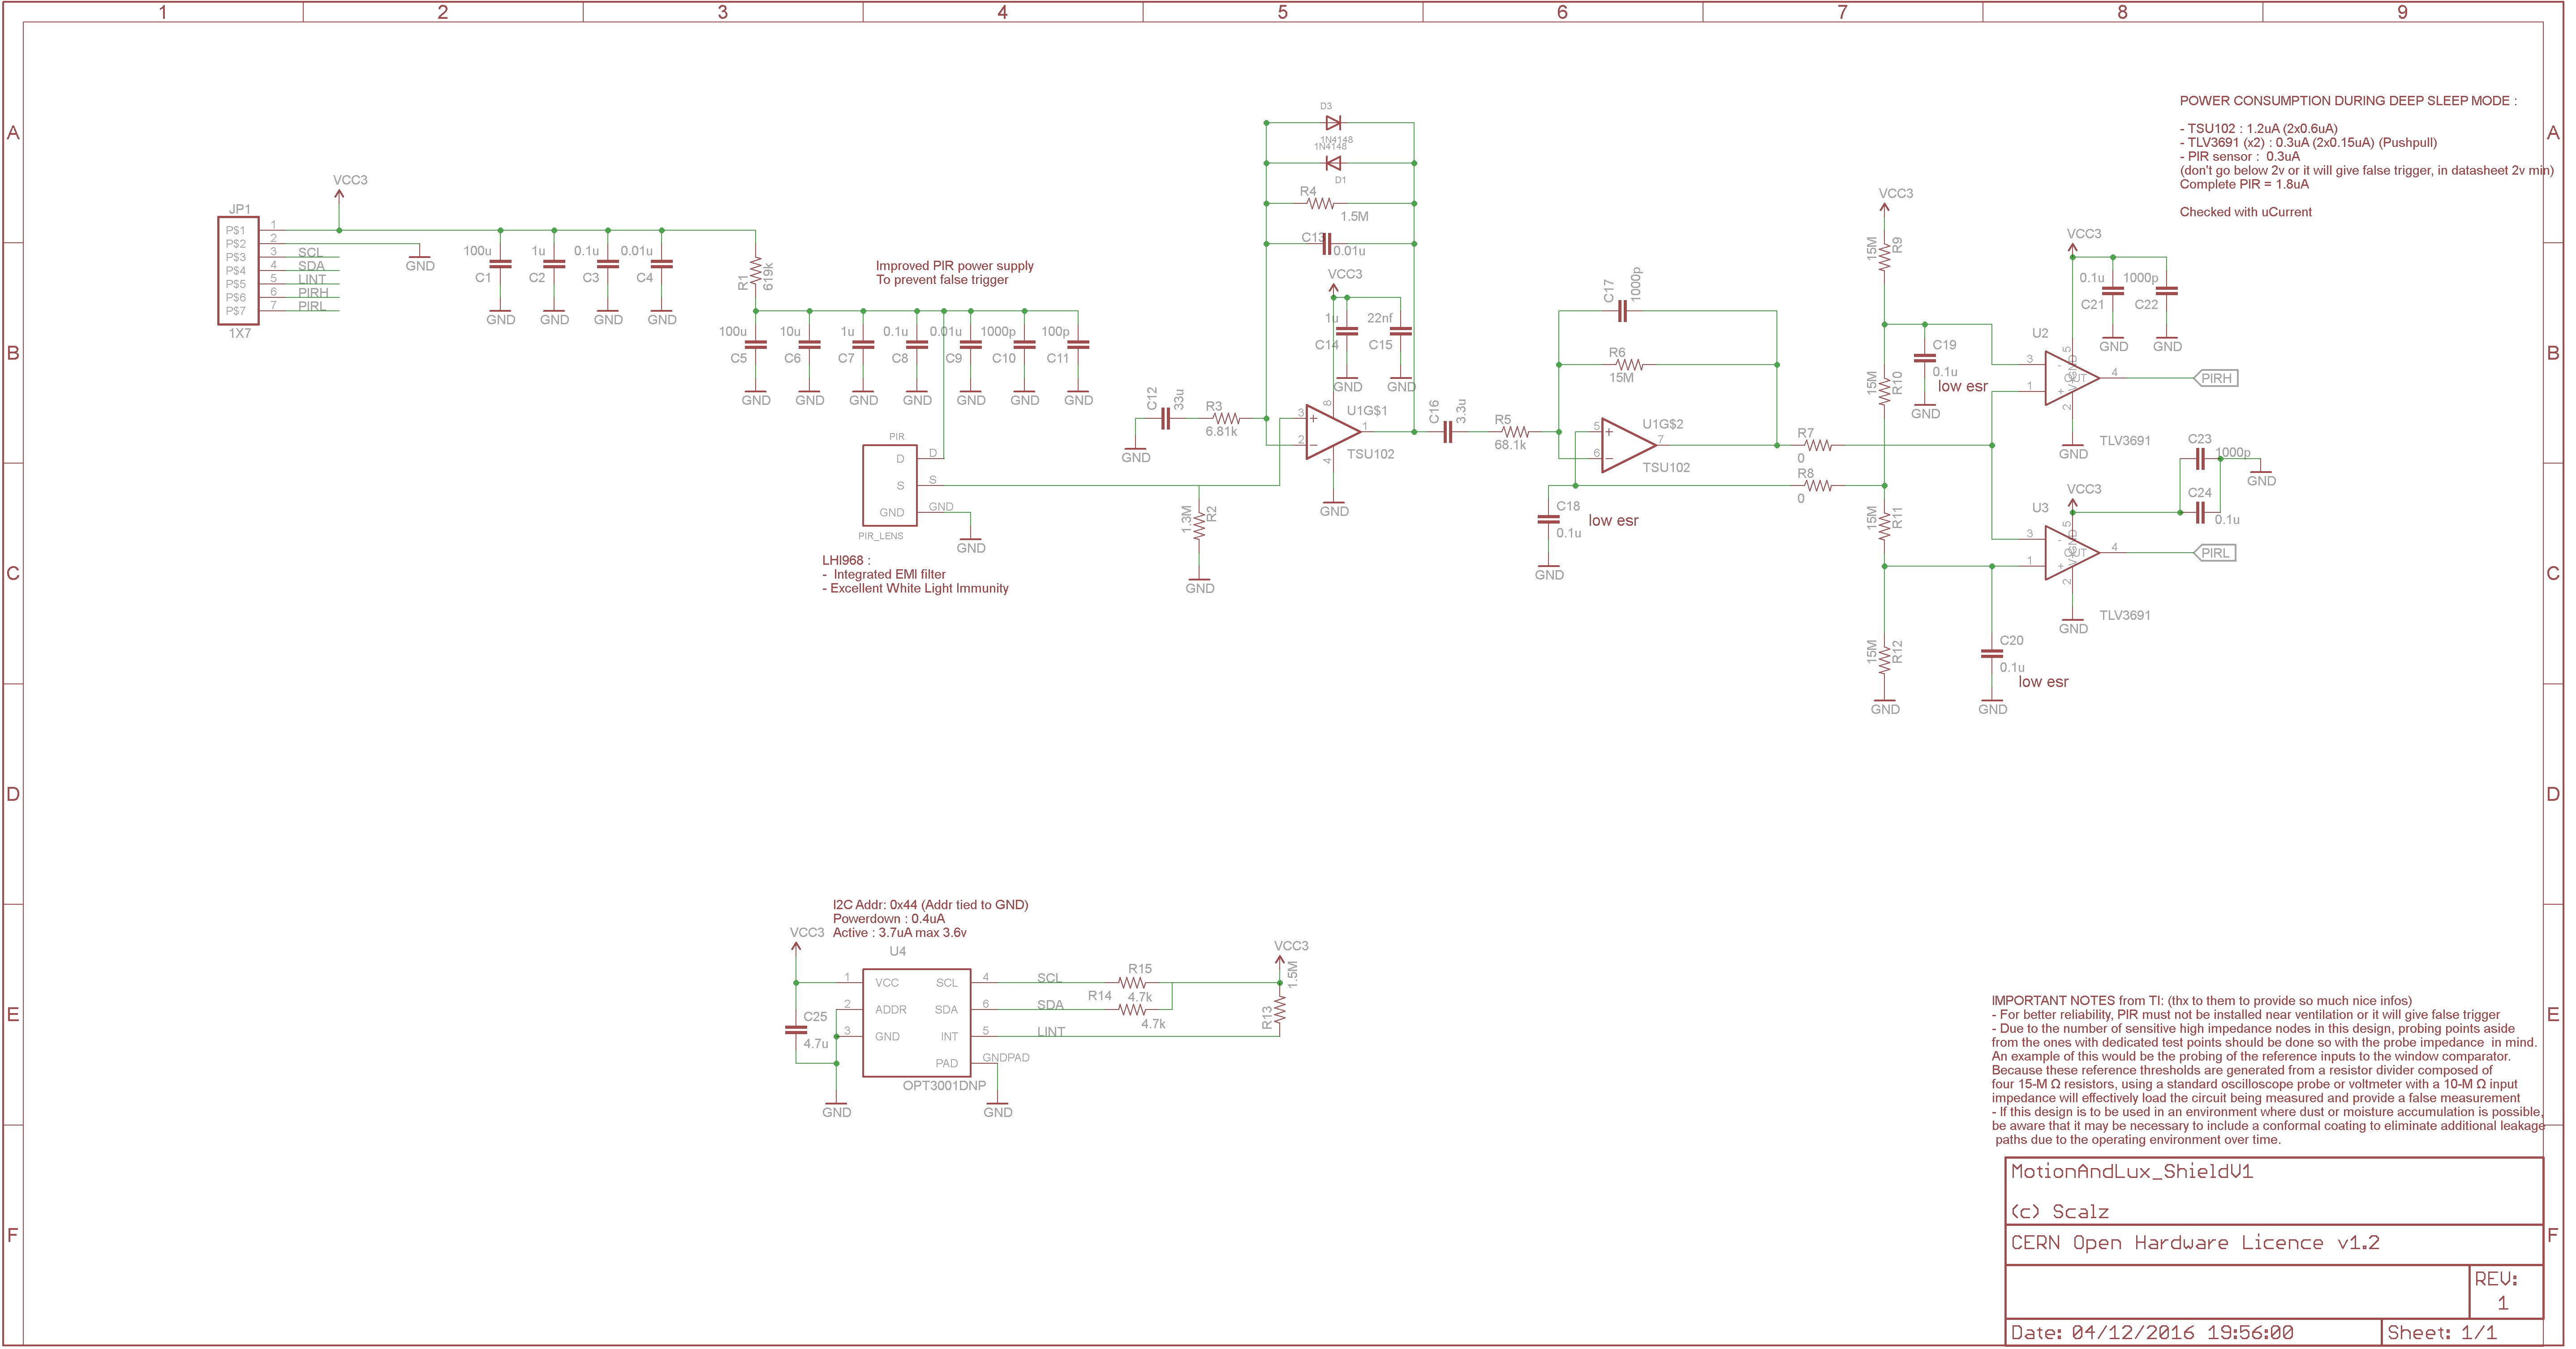Click the JP1 1X7 connector symbol
The height and width of the screenshot is (1349, 2576).
pyautogui.click(x=238, y=271)
